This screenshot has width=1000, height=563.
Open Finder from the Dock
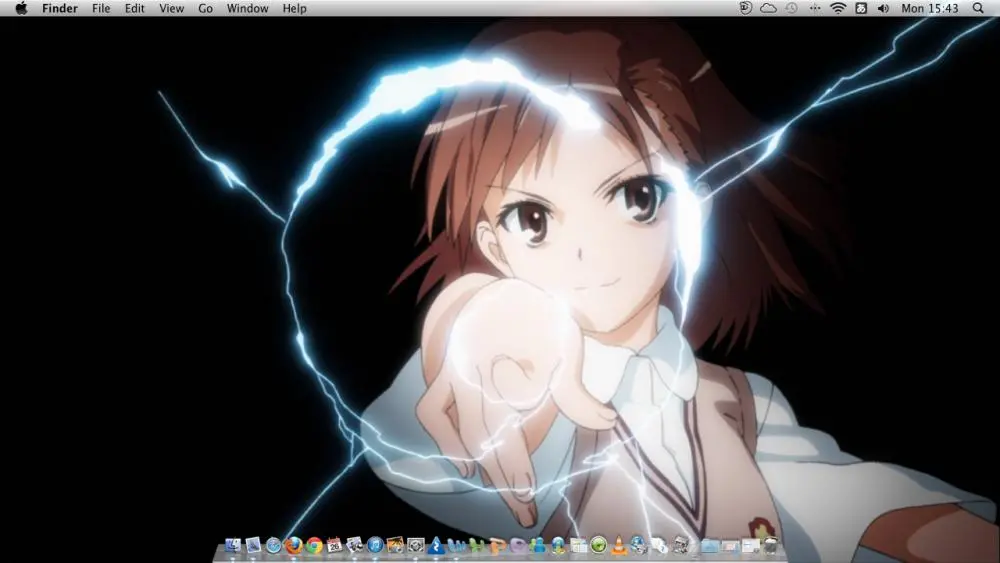click(x=233, y=545)
